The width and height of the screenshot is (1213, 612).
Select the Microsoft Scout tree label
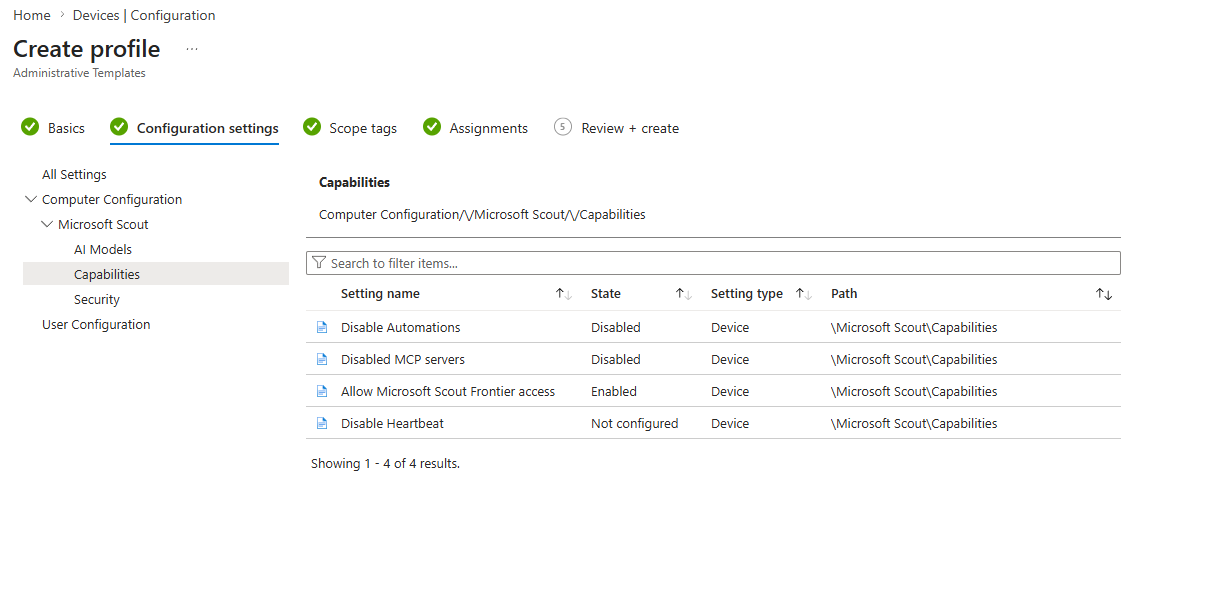click(x=103, y=224)
